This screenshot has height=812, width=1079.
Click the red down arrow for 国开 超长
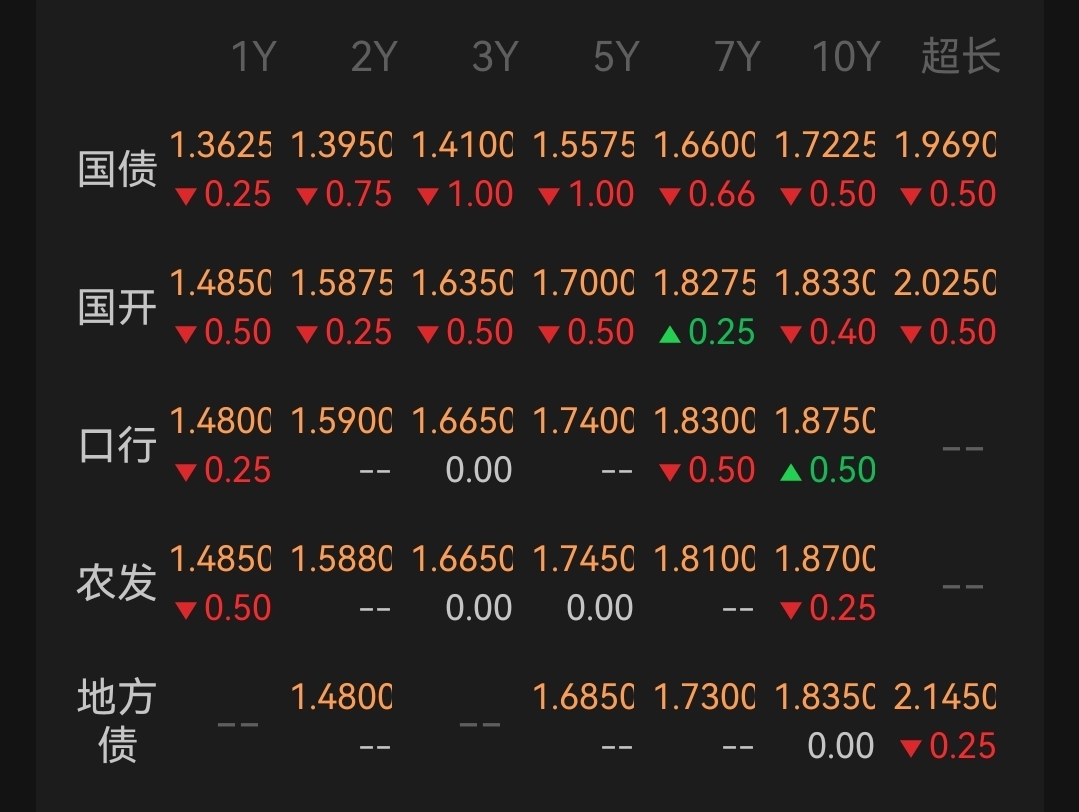tap(911, 334)
